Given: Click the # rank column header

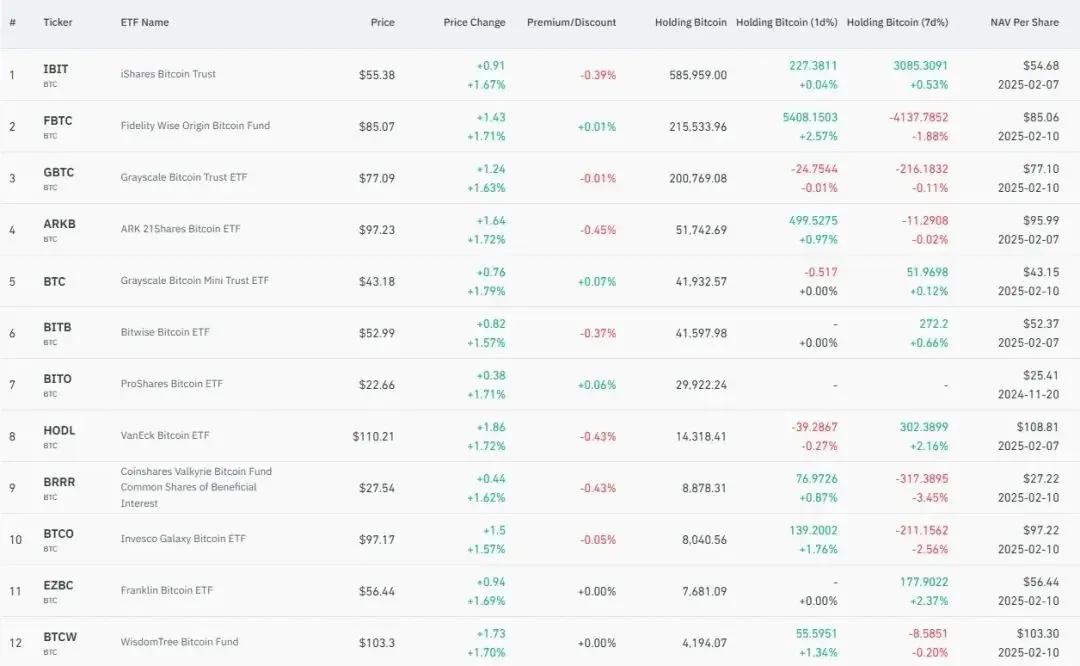Looking at the screenshot, I should tap(12, 22).
